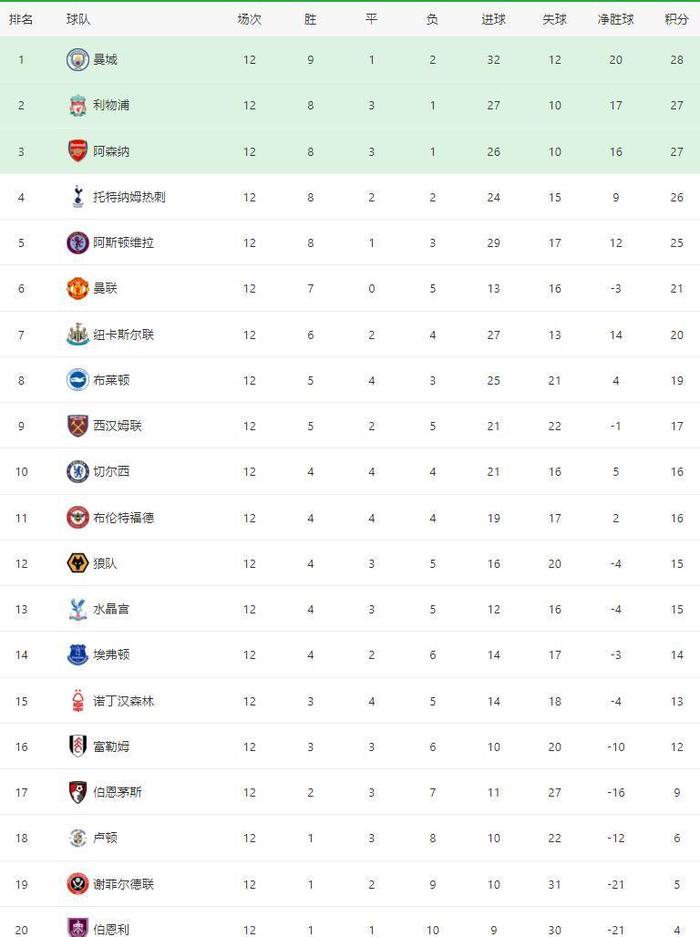Click the 净胜球 goal difference header

coord(616,19)
